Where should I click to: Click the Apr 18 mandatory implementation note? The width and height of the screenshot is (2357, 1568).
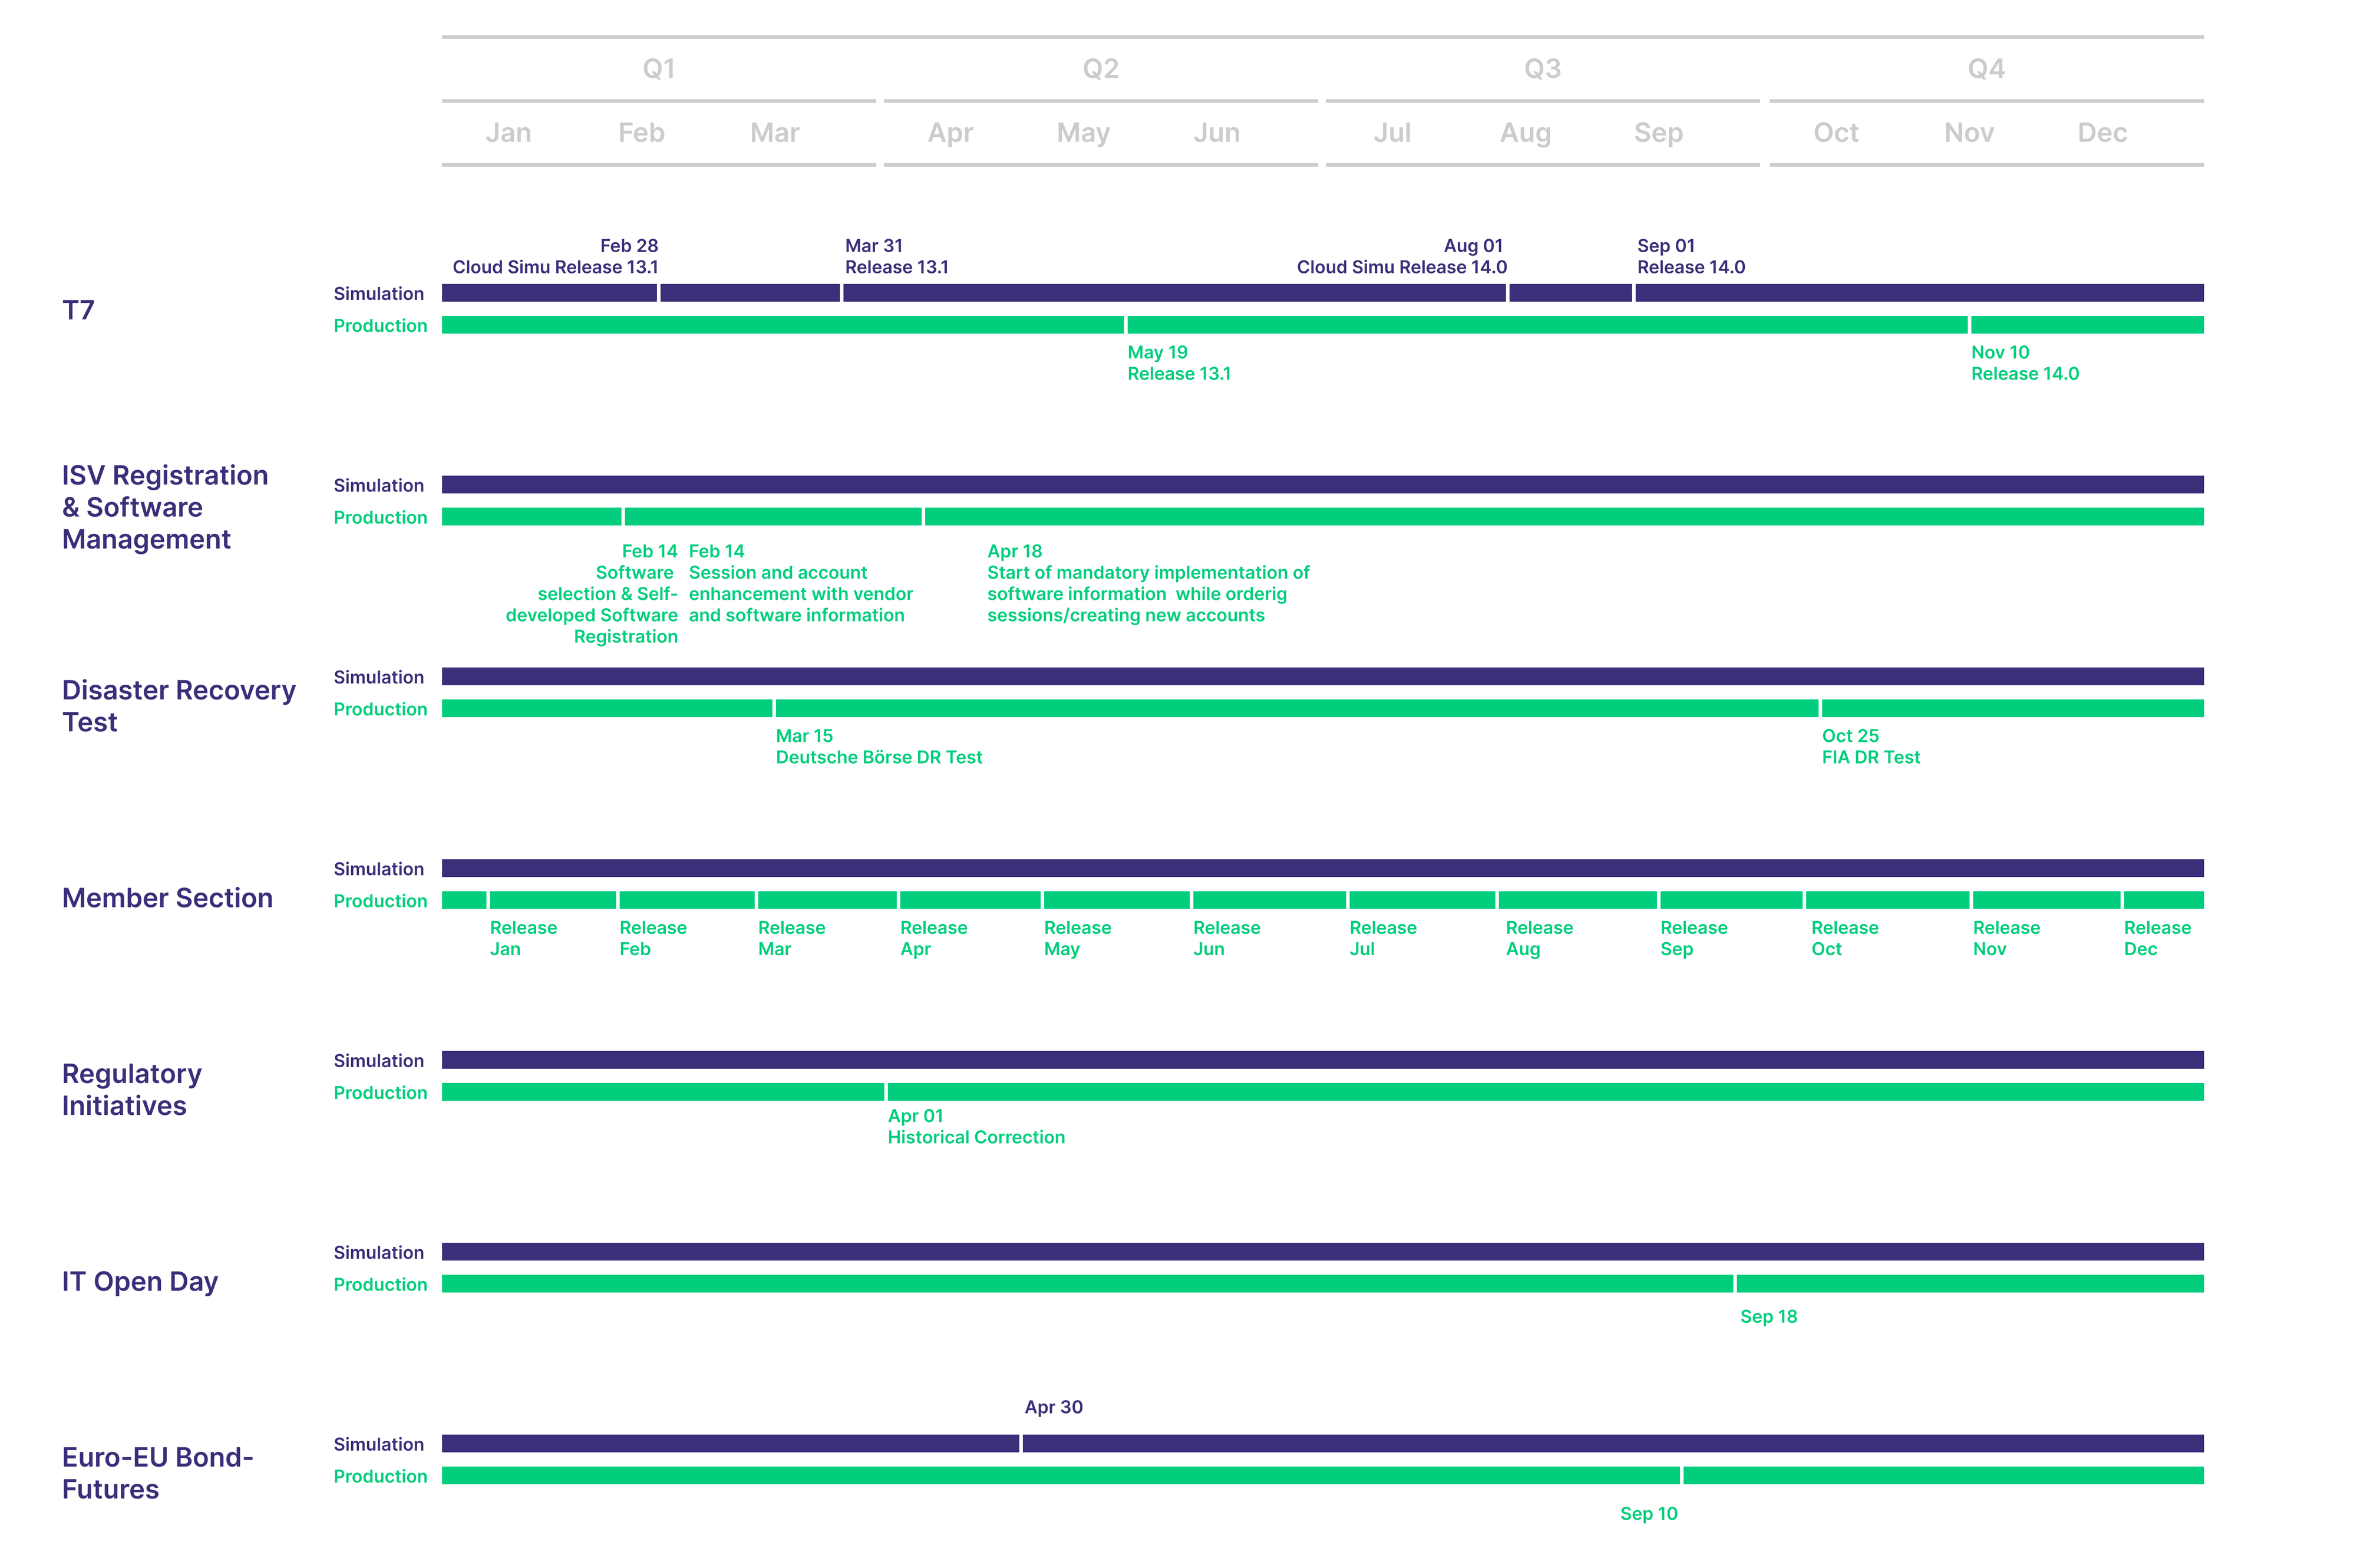(x=1146, y=583)
